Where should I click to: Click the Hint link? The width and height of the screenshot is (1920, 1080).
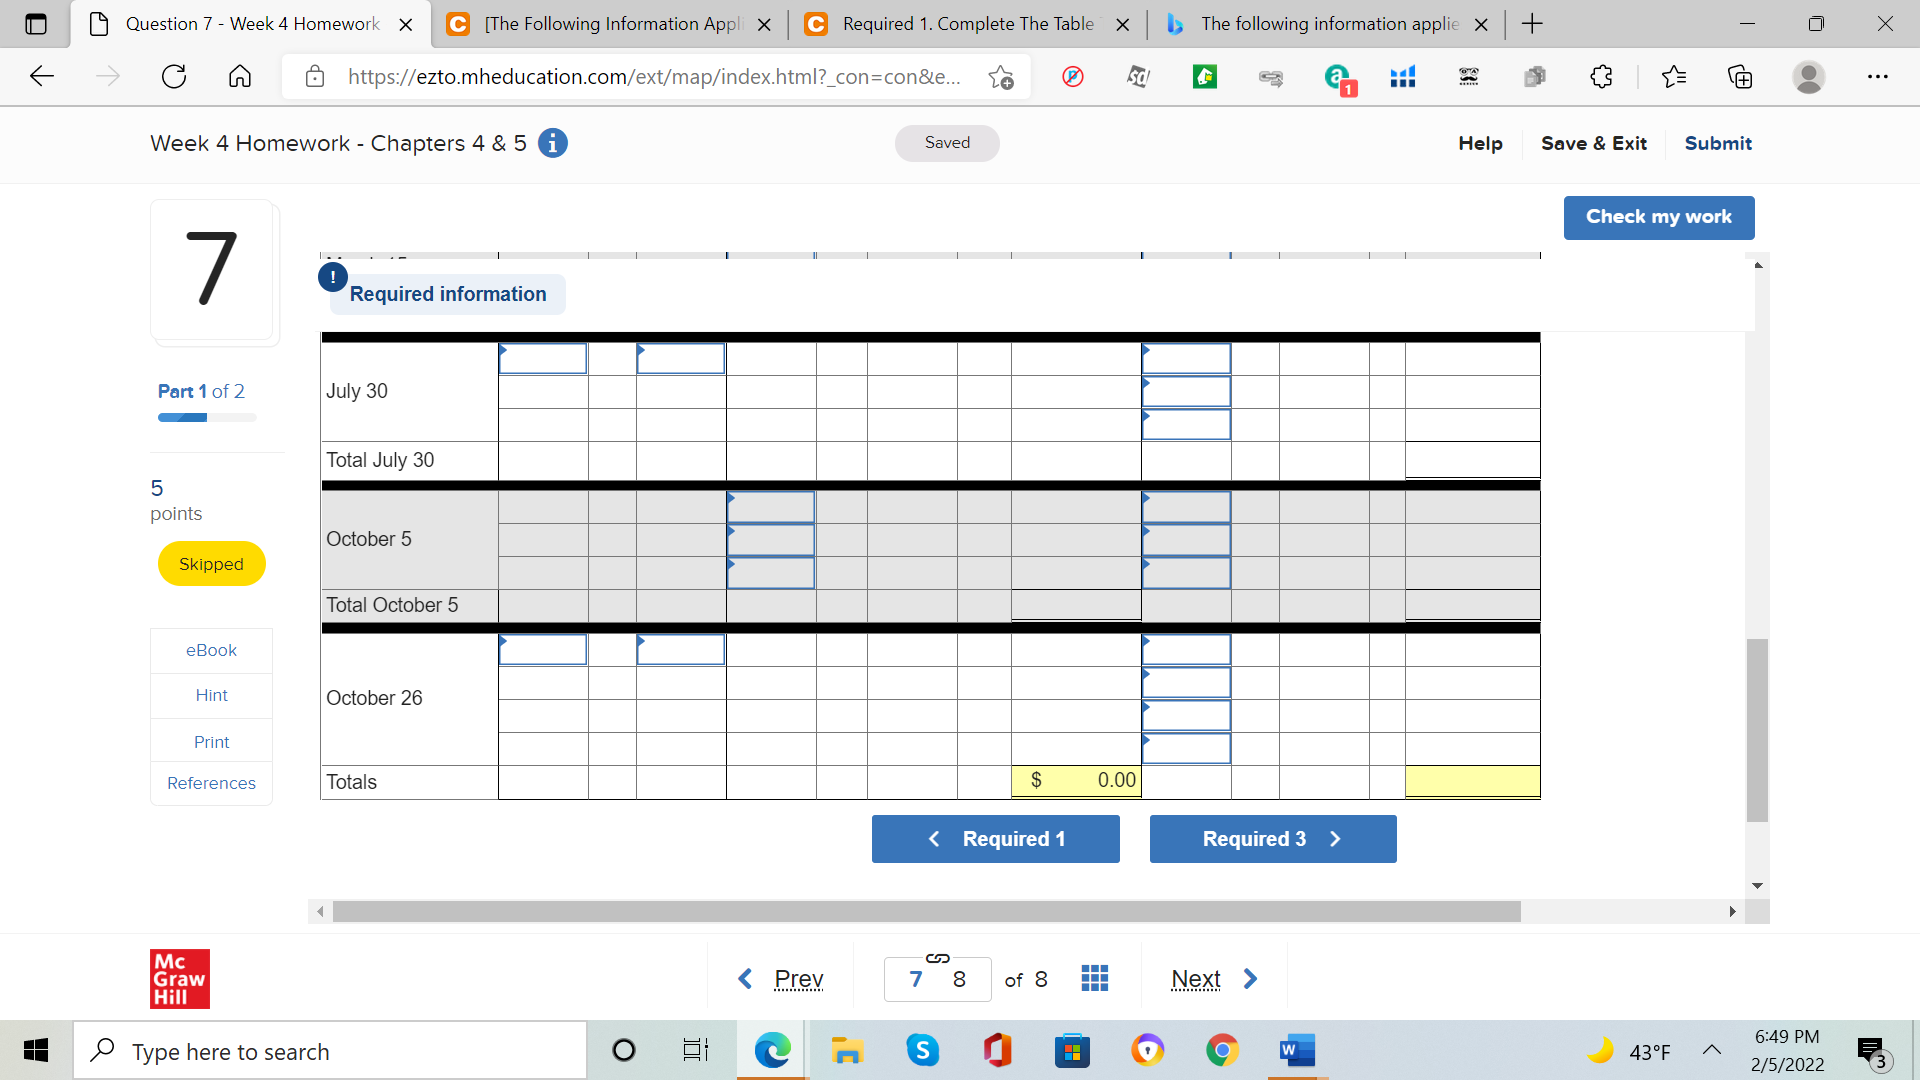click(211, 695)
